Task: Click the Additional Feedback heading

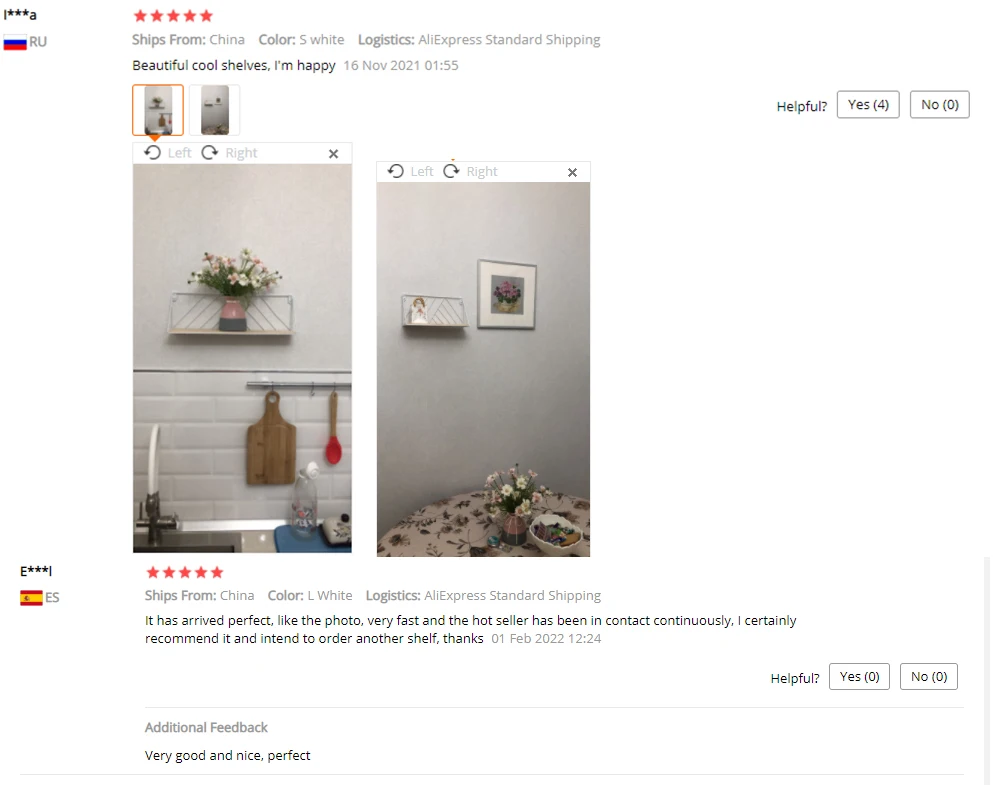Action: (x=206, y=728)
